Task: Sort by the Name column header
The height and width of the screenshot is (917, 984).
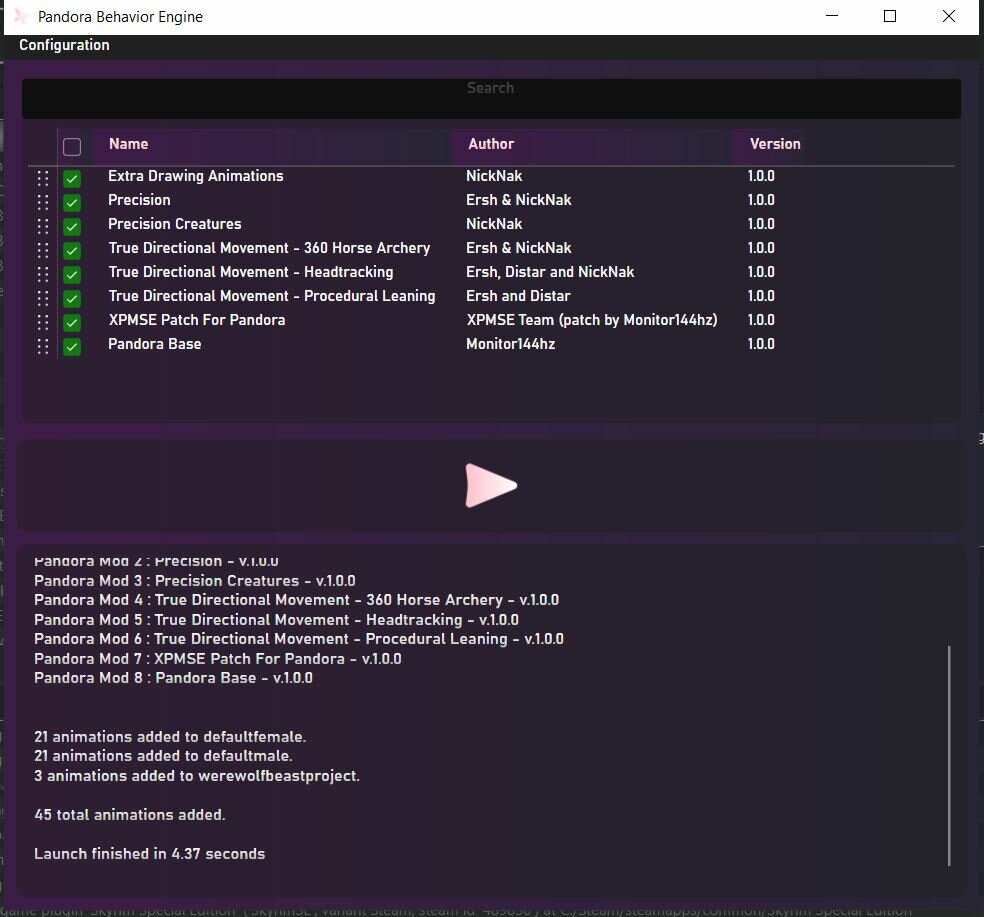Action: (129, 144)
